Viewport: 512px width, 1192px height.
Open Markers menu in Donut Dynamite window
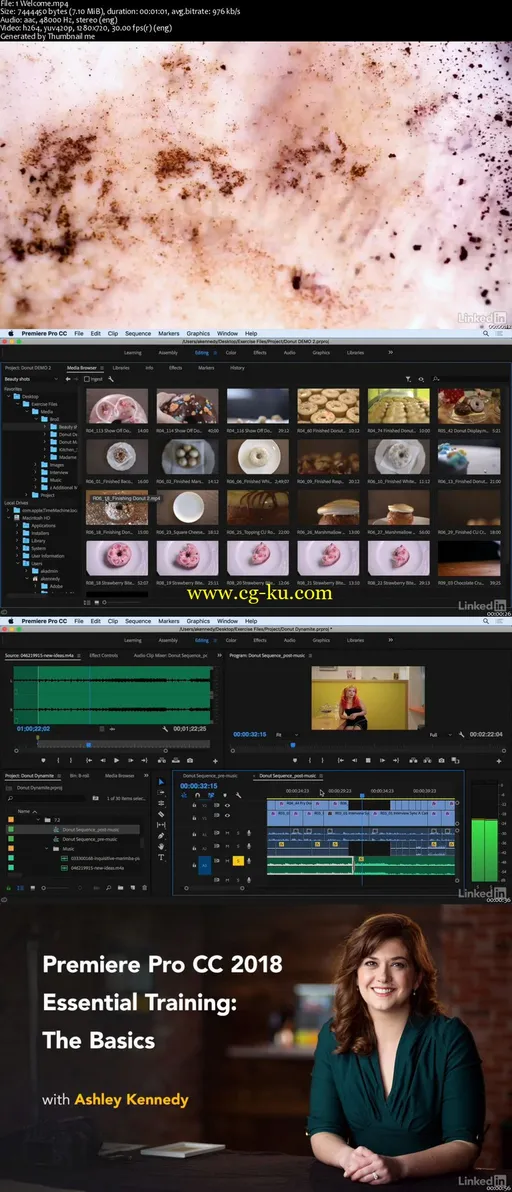click(169, 621)
